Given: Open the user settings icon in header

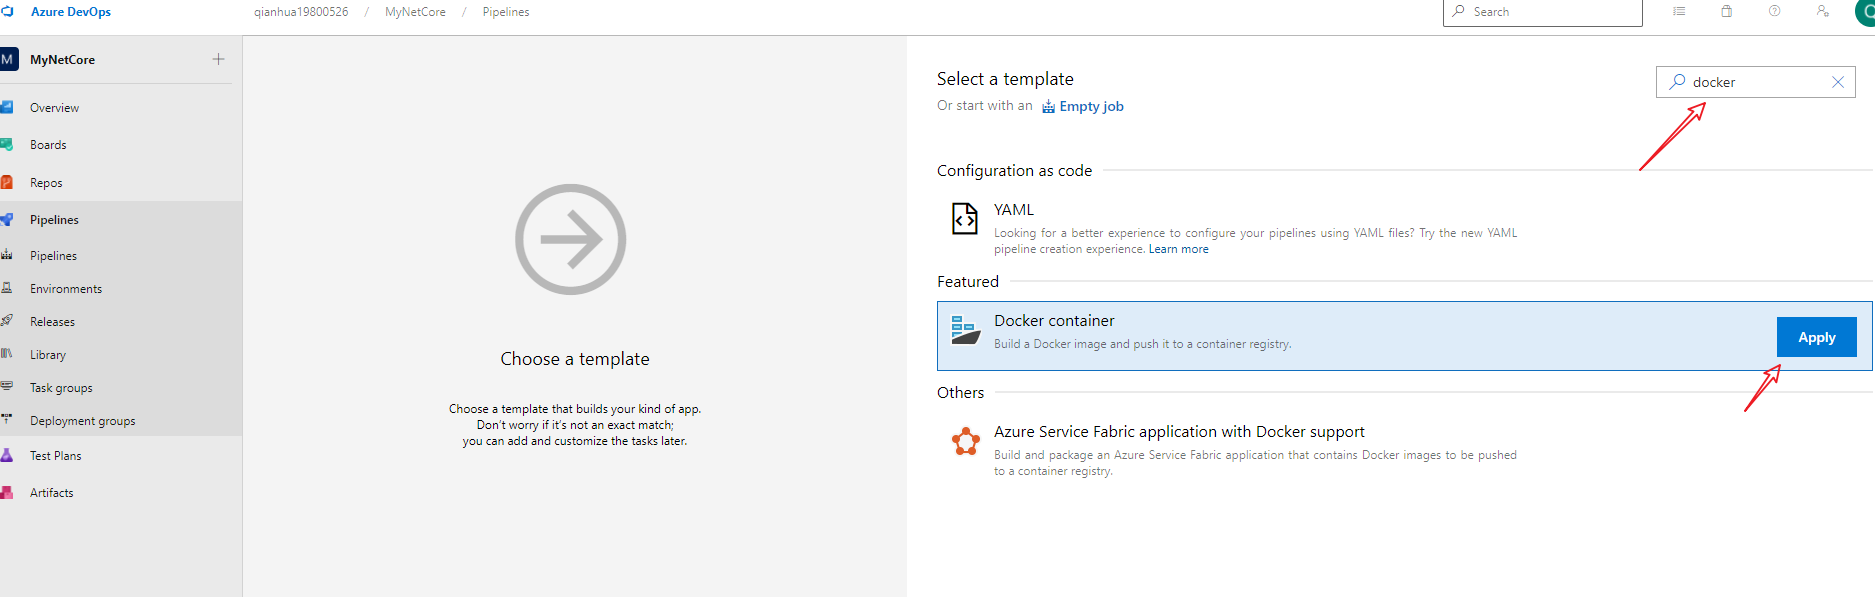Looking at the screenshot, I should (x=1822, y=12).
